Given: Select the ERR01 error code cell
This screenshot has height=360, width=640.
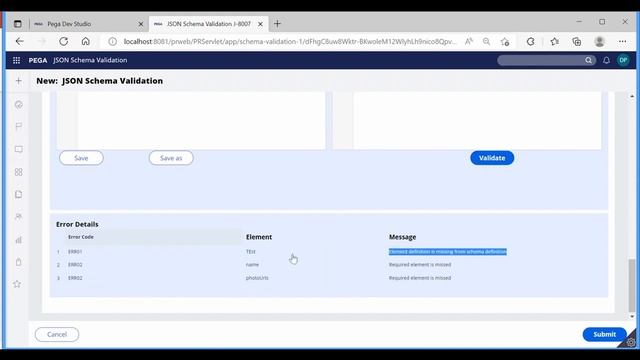Looking at the screenshot, I should click(75, 252).
